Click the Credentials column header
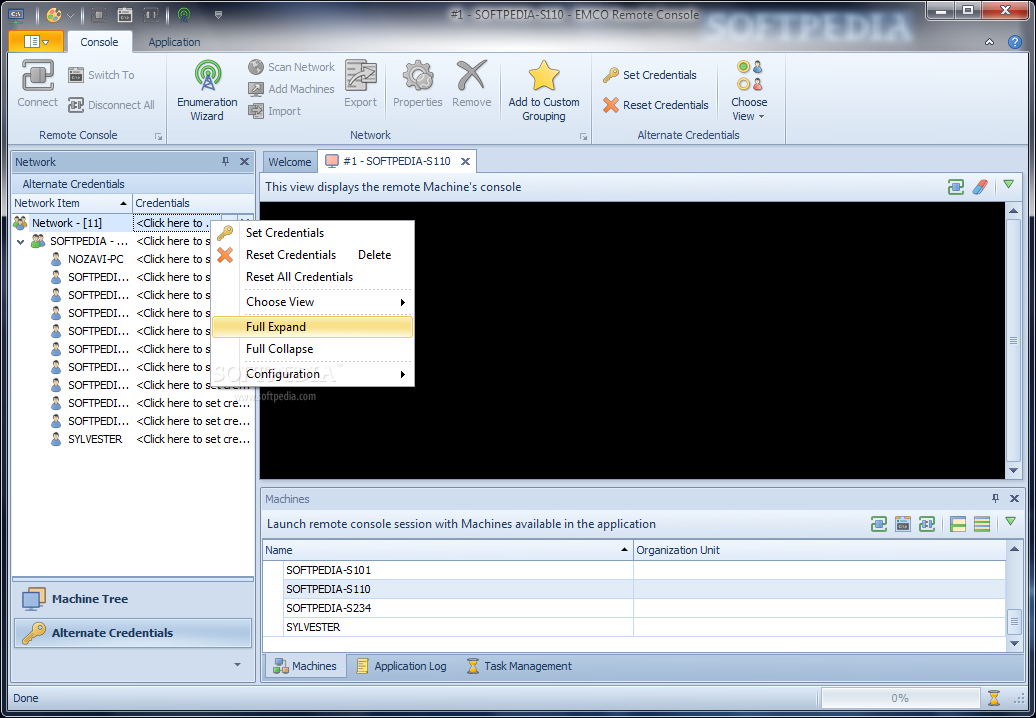This screenshot has width=1036, height=718. [x=193, y=203]
